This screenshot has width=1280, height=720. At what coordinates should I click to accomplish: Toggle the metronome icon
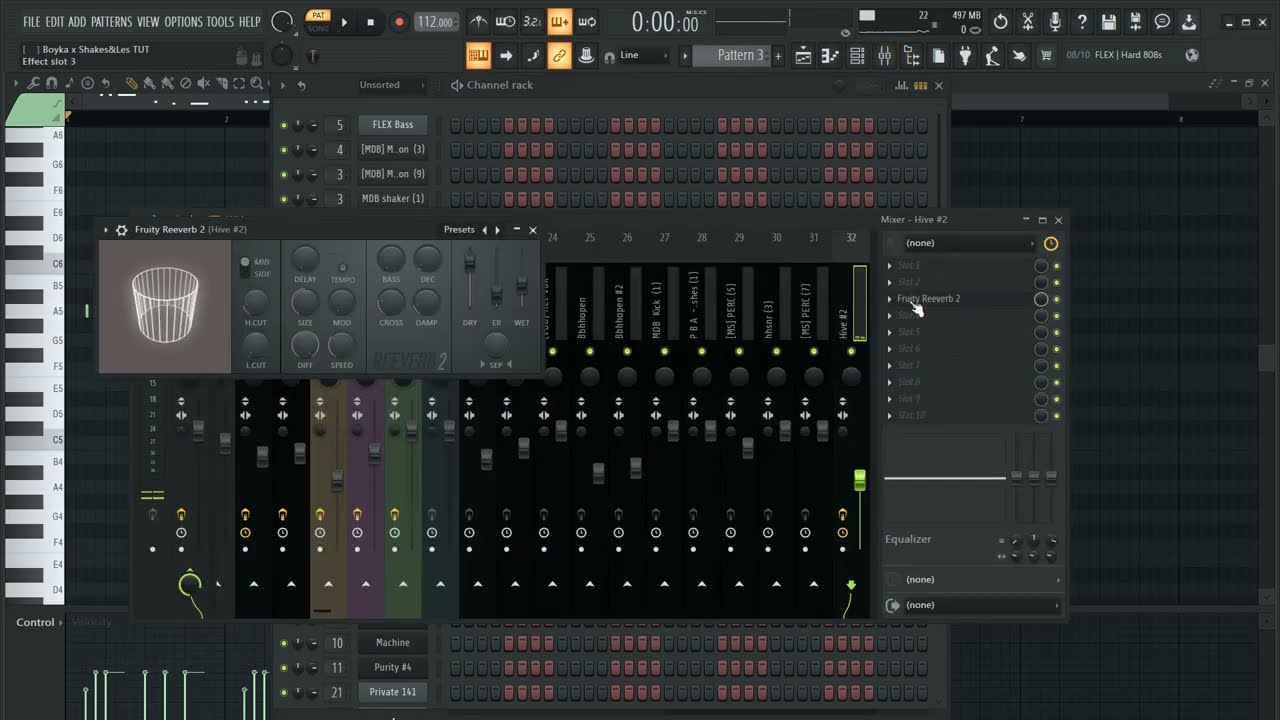coord(479,22)
